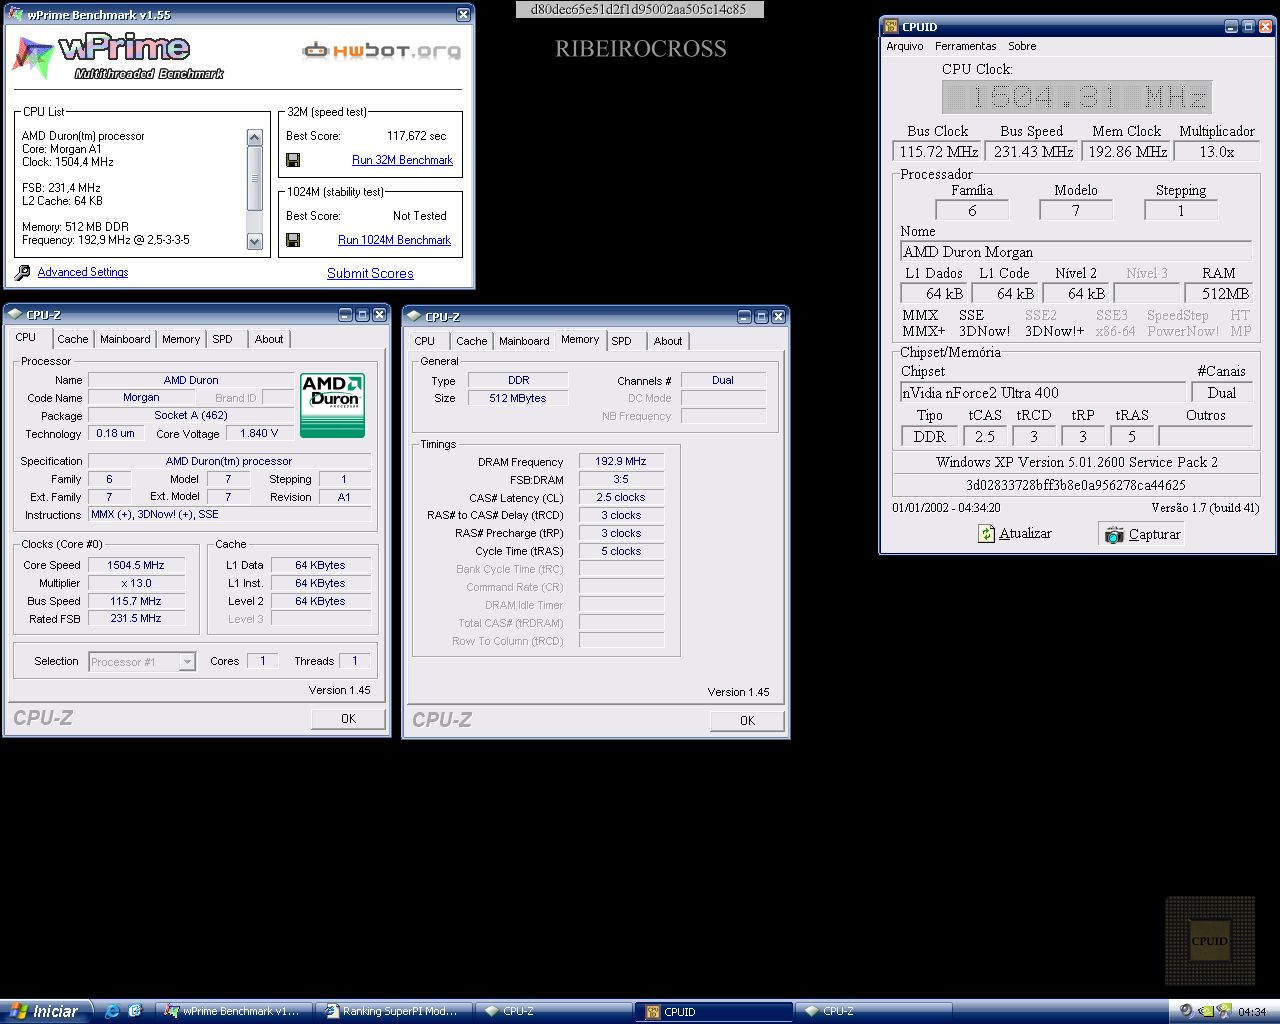Click the DRAM Frequency field 192.9 MHz
Screen dimensions: 1280x1024
click(x=621, y=461)
